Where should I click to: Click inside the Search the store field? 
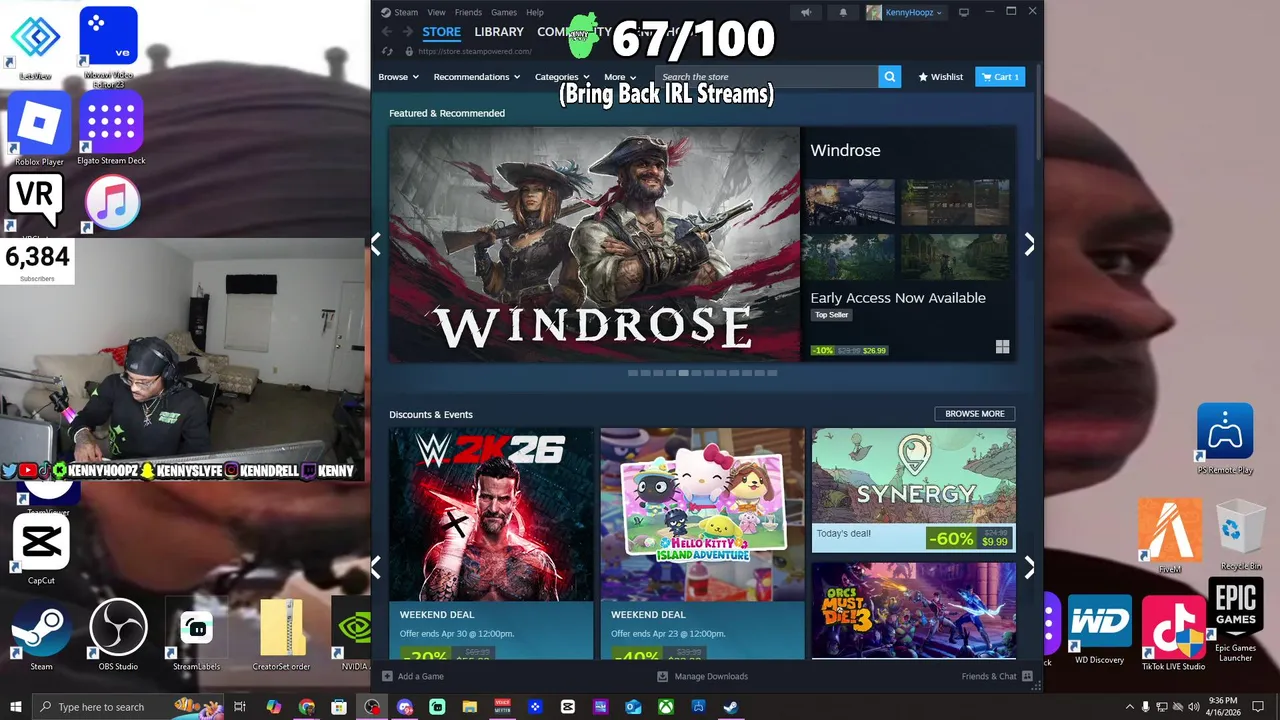(767, 77)
